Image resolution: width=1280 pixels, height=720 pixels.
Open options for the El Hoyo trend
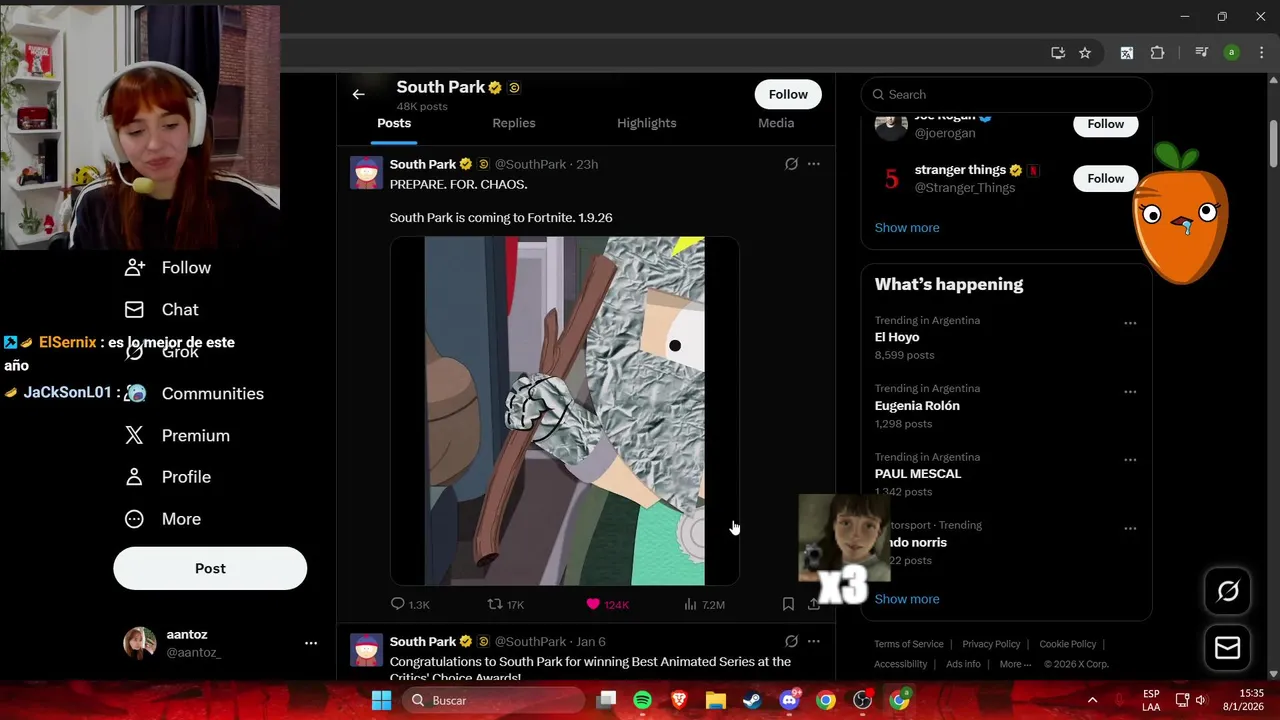tap(1130, 323)
